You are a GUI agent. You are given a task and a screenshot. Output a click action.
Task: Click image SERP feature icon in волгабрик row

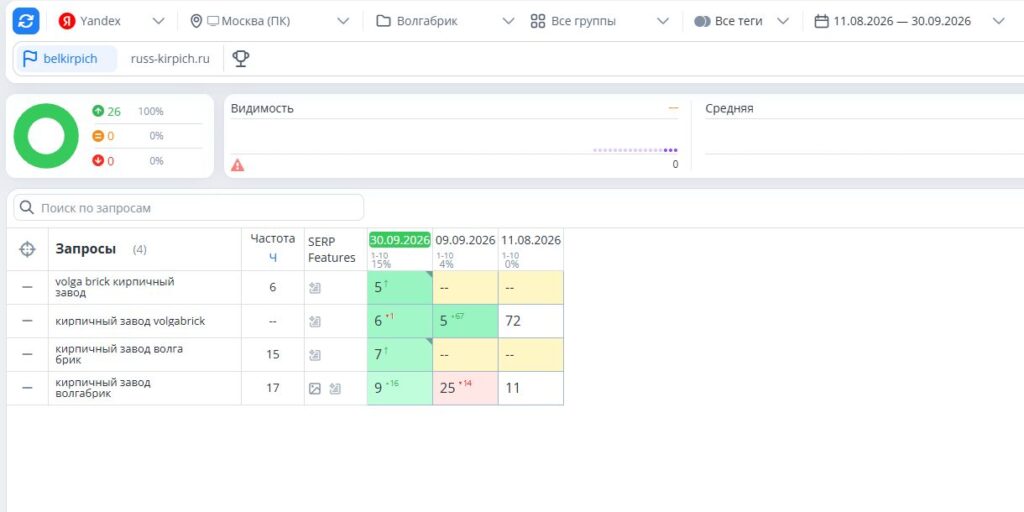pos(315,389)
